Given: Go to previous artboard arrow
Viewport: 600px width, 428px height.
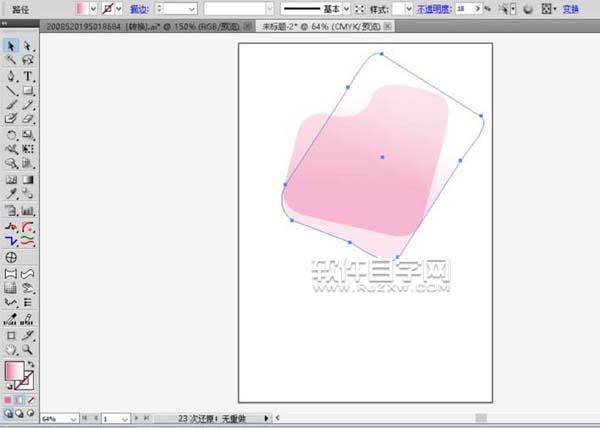Looking at the screenshot, I should (x=96, y=418).
